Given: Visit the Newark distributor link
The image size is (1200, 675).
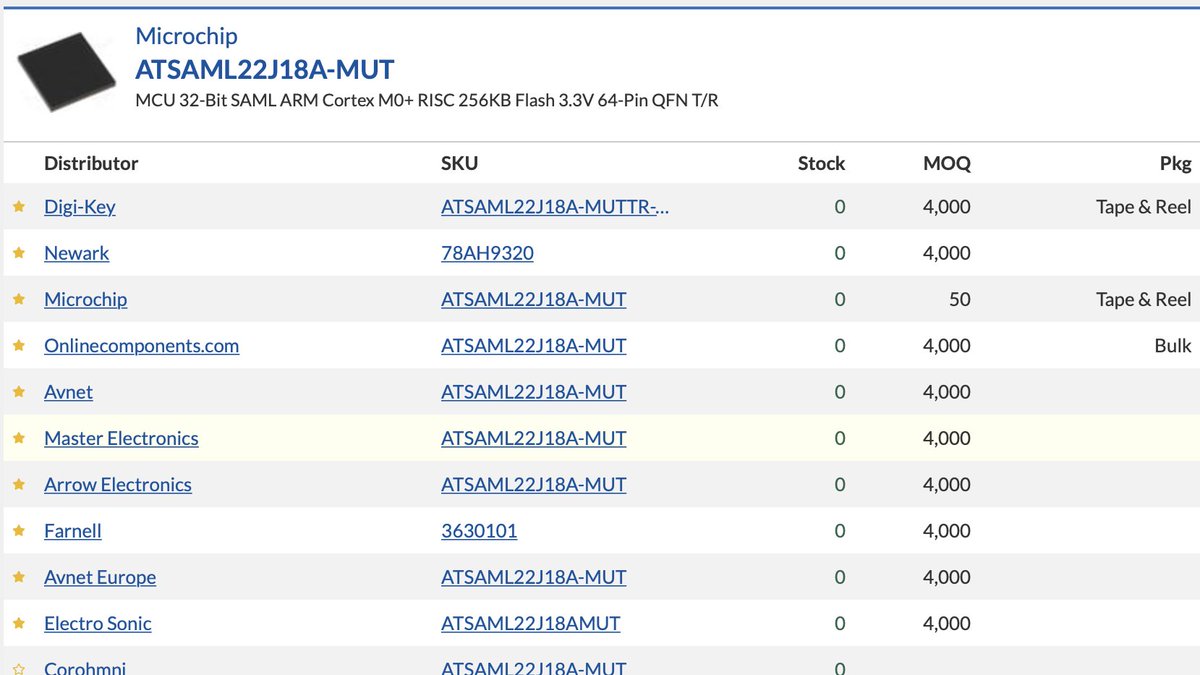Looking at the screenshot, I should (x=77, y=253).
